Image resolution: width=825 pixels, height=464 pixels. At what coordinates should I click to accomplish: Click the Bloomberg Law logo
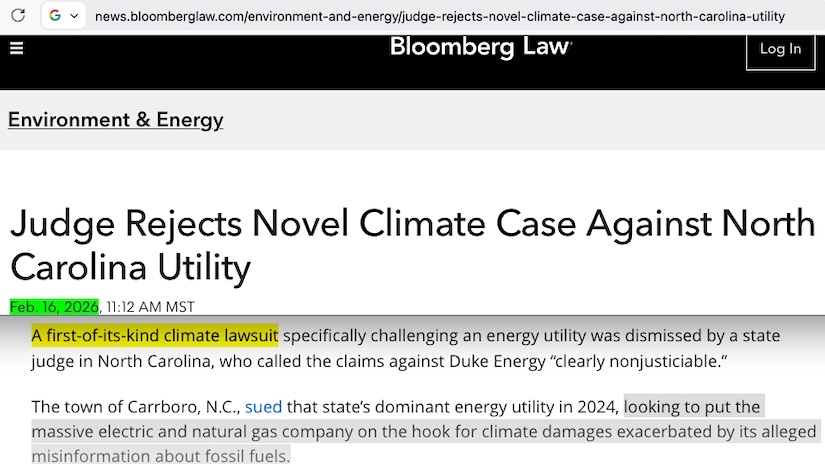pyautogui.click(x=481, y=47)
